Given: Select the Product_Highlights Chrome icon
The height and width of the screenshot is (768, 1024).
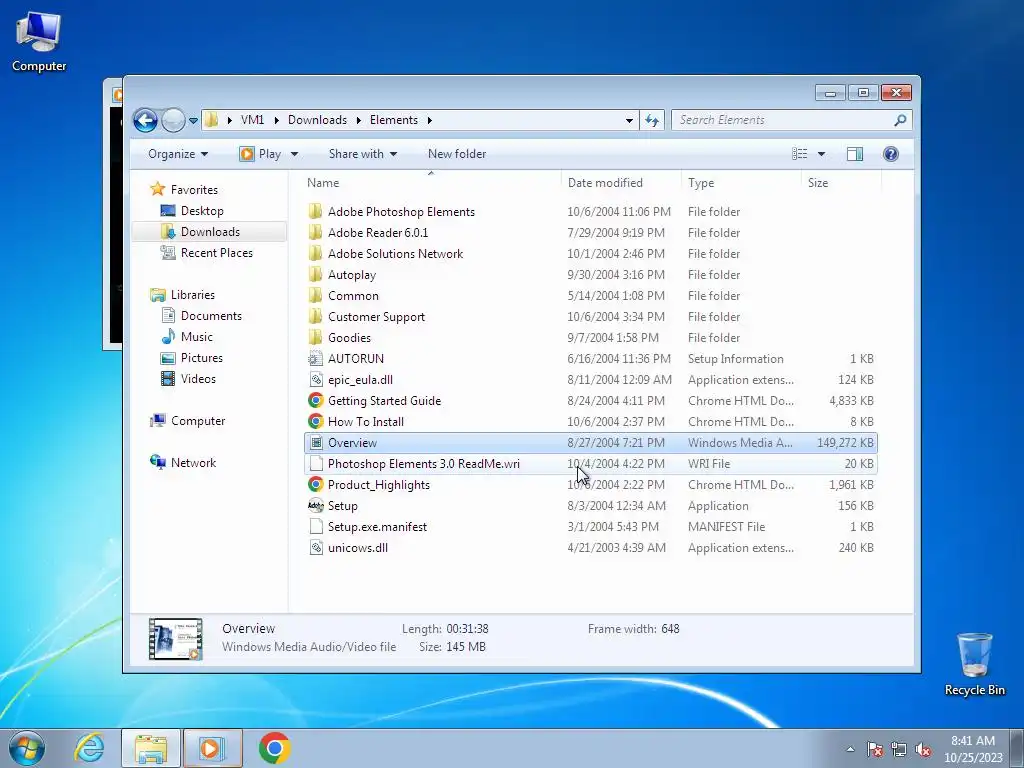Looking at the screenshot, I should tap(315, 485).
